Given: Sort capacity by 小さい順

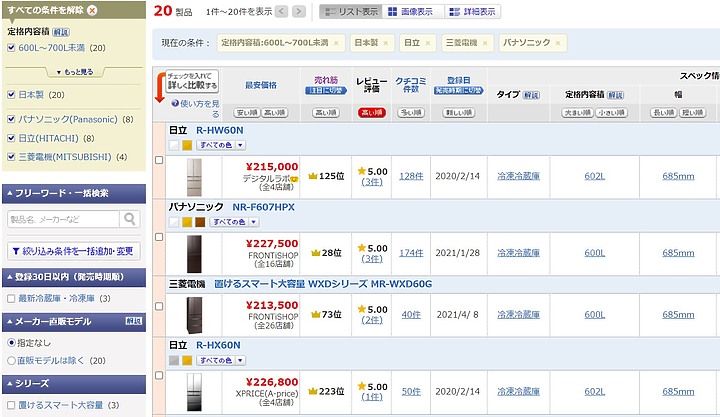Looking at the screenshot, I should [x=611, y=113].
